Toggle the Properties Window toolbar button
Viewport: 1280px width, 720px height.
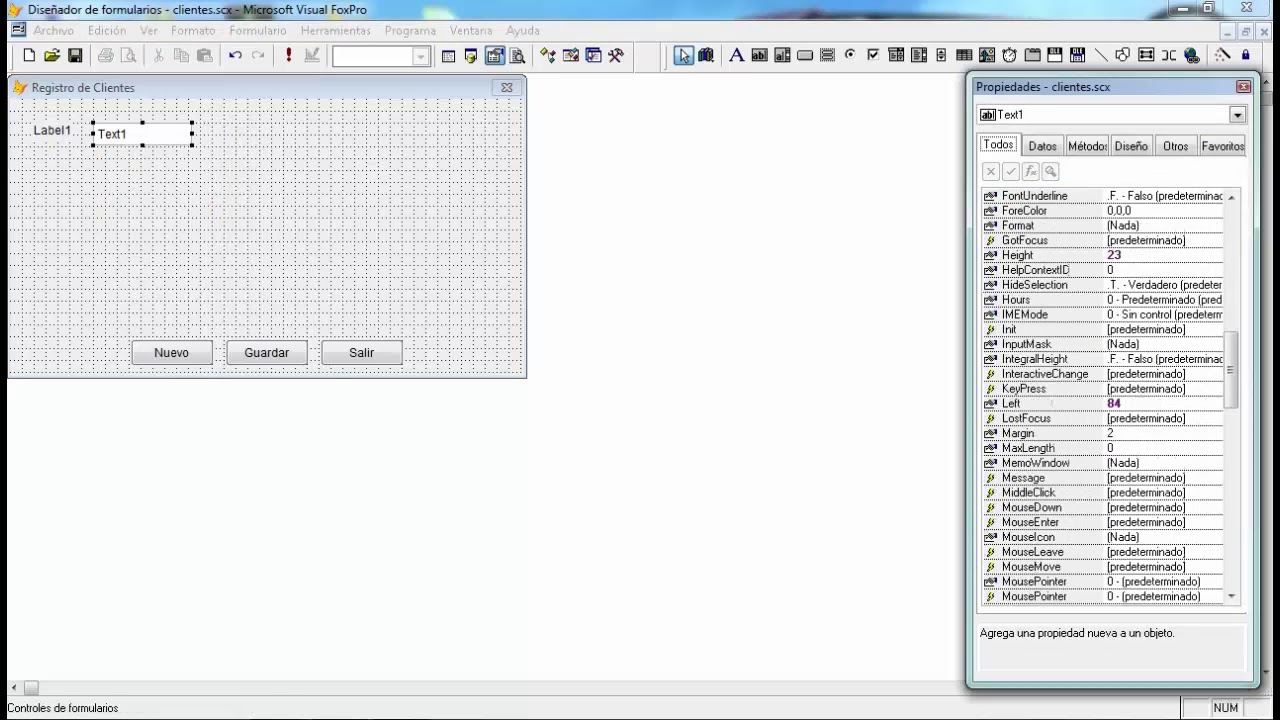tap(494, 56)
